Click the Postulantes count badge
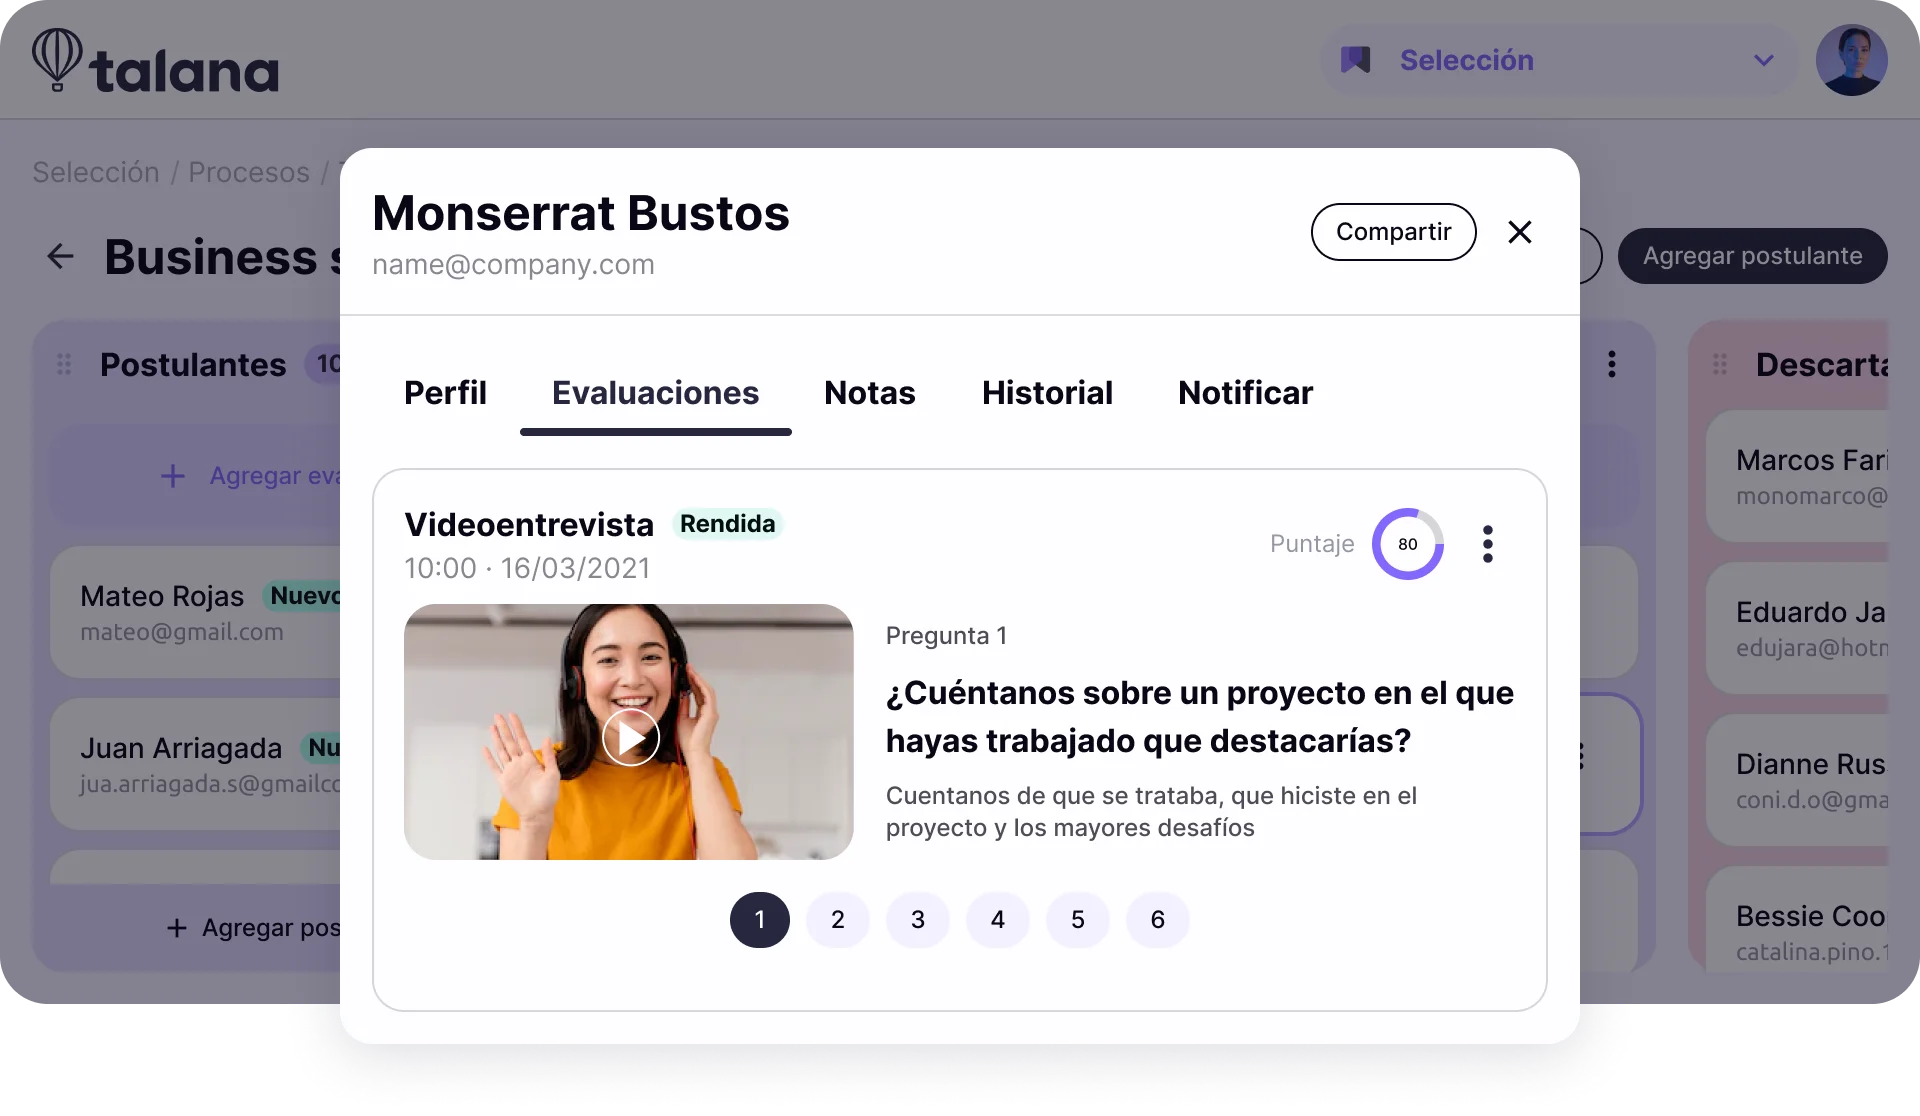1920x1116 pixels. coord(324,364)
